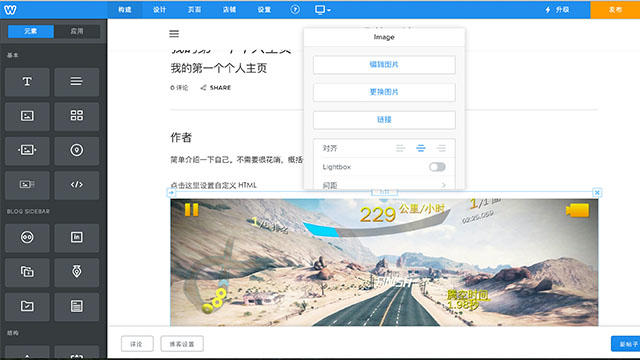
Task: Switch to the 设计 design tab
Action: [x=160, y=9]
